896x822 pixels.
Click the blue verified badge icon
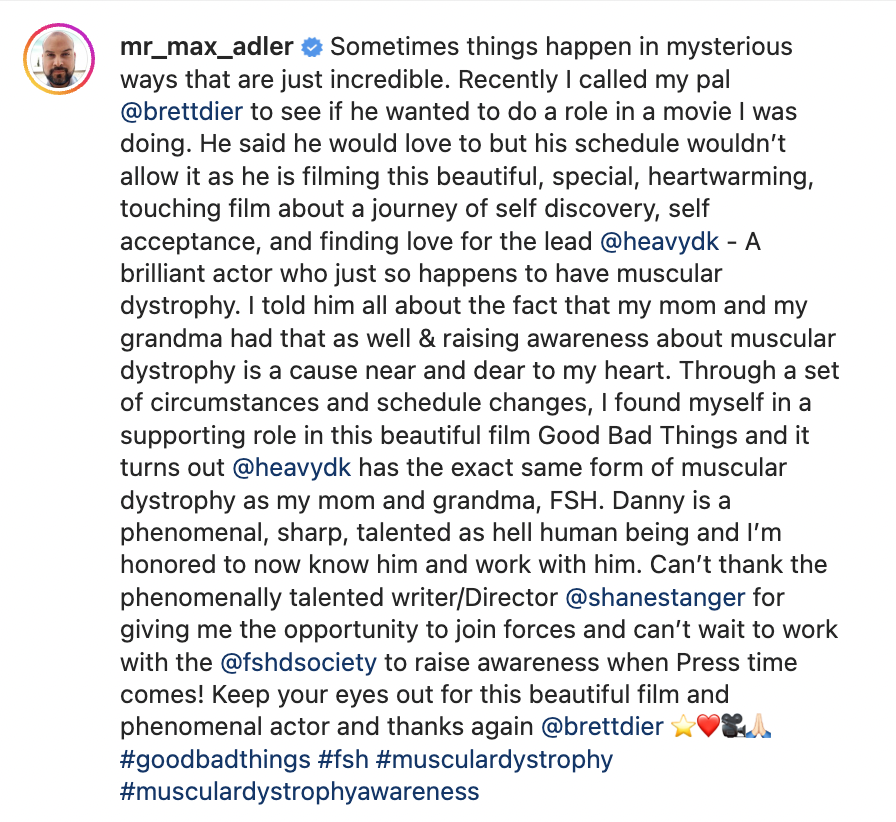pyautogui.click(x=312, y=47)
